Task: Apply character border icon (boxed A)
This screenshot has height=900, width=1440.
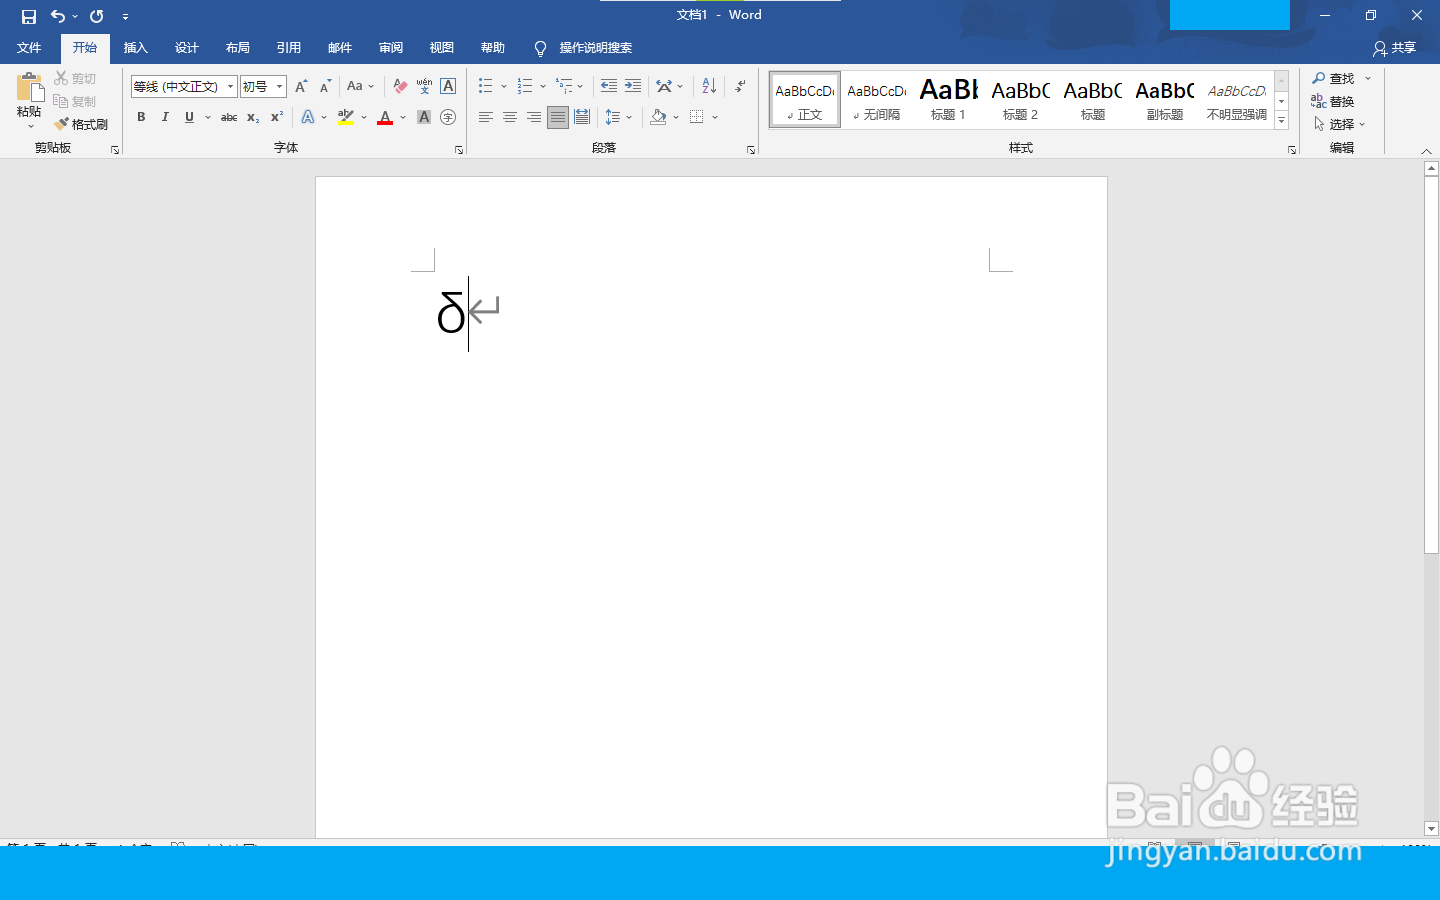Action: coord(448,86)
